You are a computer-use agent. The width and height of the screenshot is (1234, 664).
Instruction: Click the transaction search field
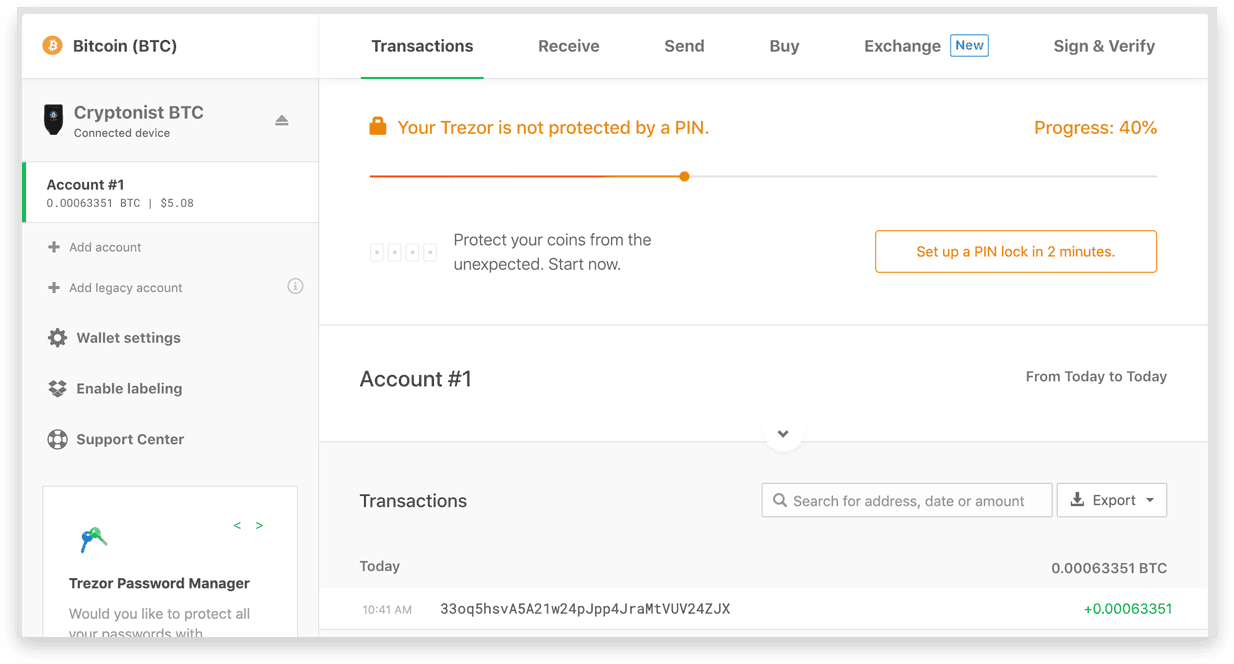[x=907, y=500]
